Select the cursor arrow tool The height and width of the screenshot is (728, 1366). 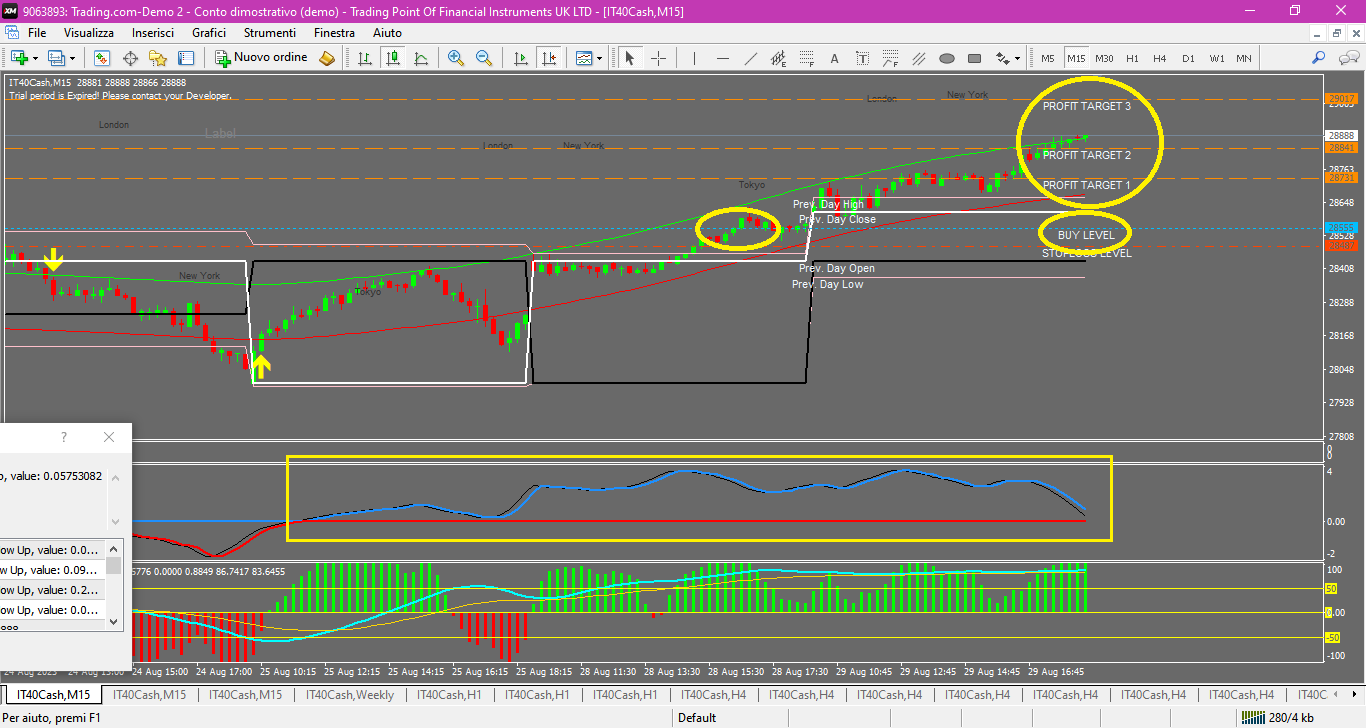tap(630, 58)
